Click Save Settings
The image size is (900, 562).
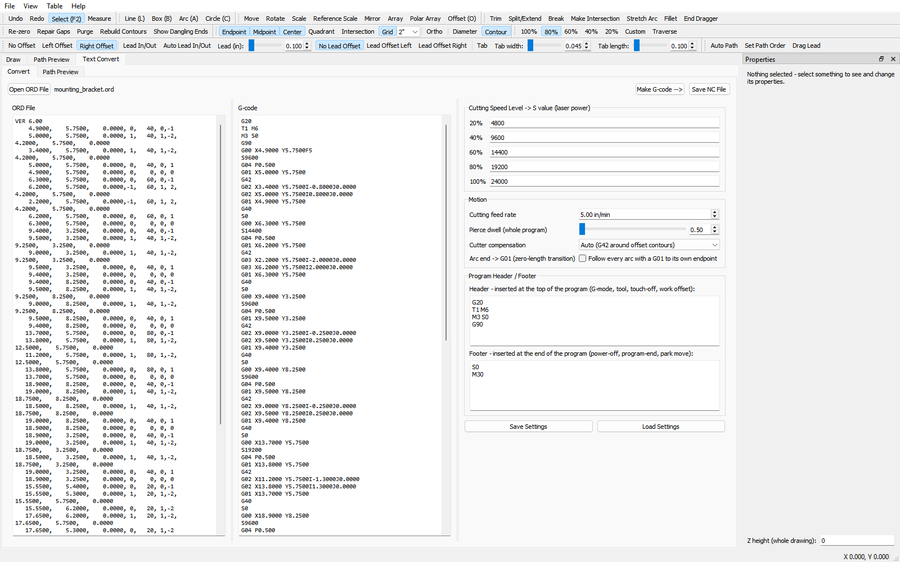click(x=528, y=427)
